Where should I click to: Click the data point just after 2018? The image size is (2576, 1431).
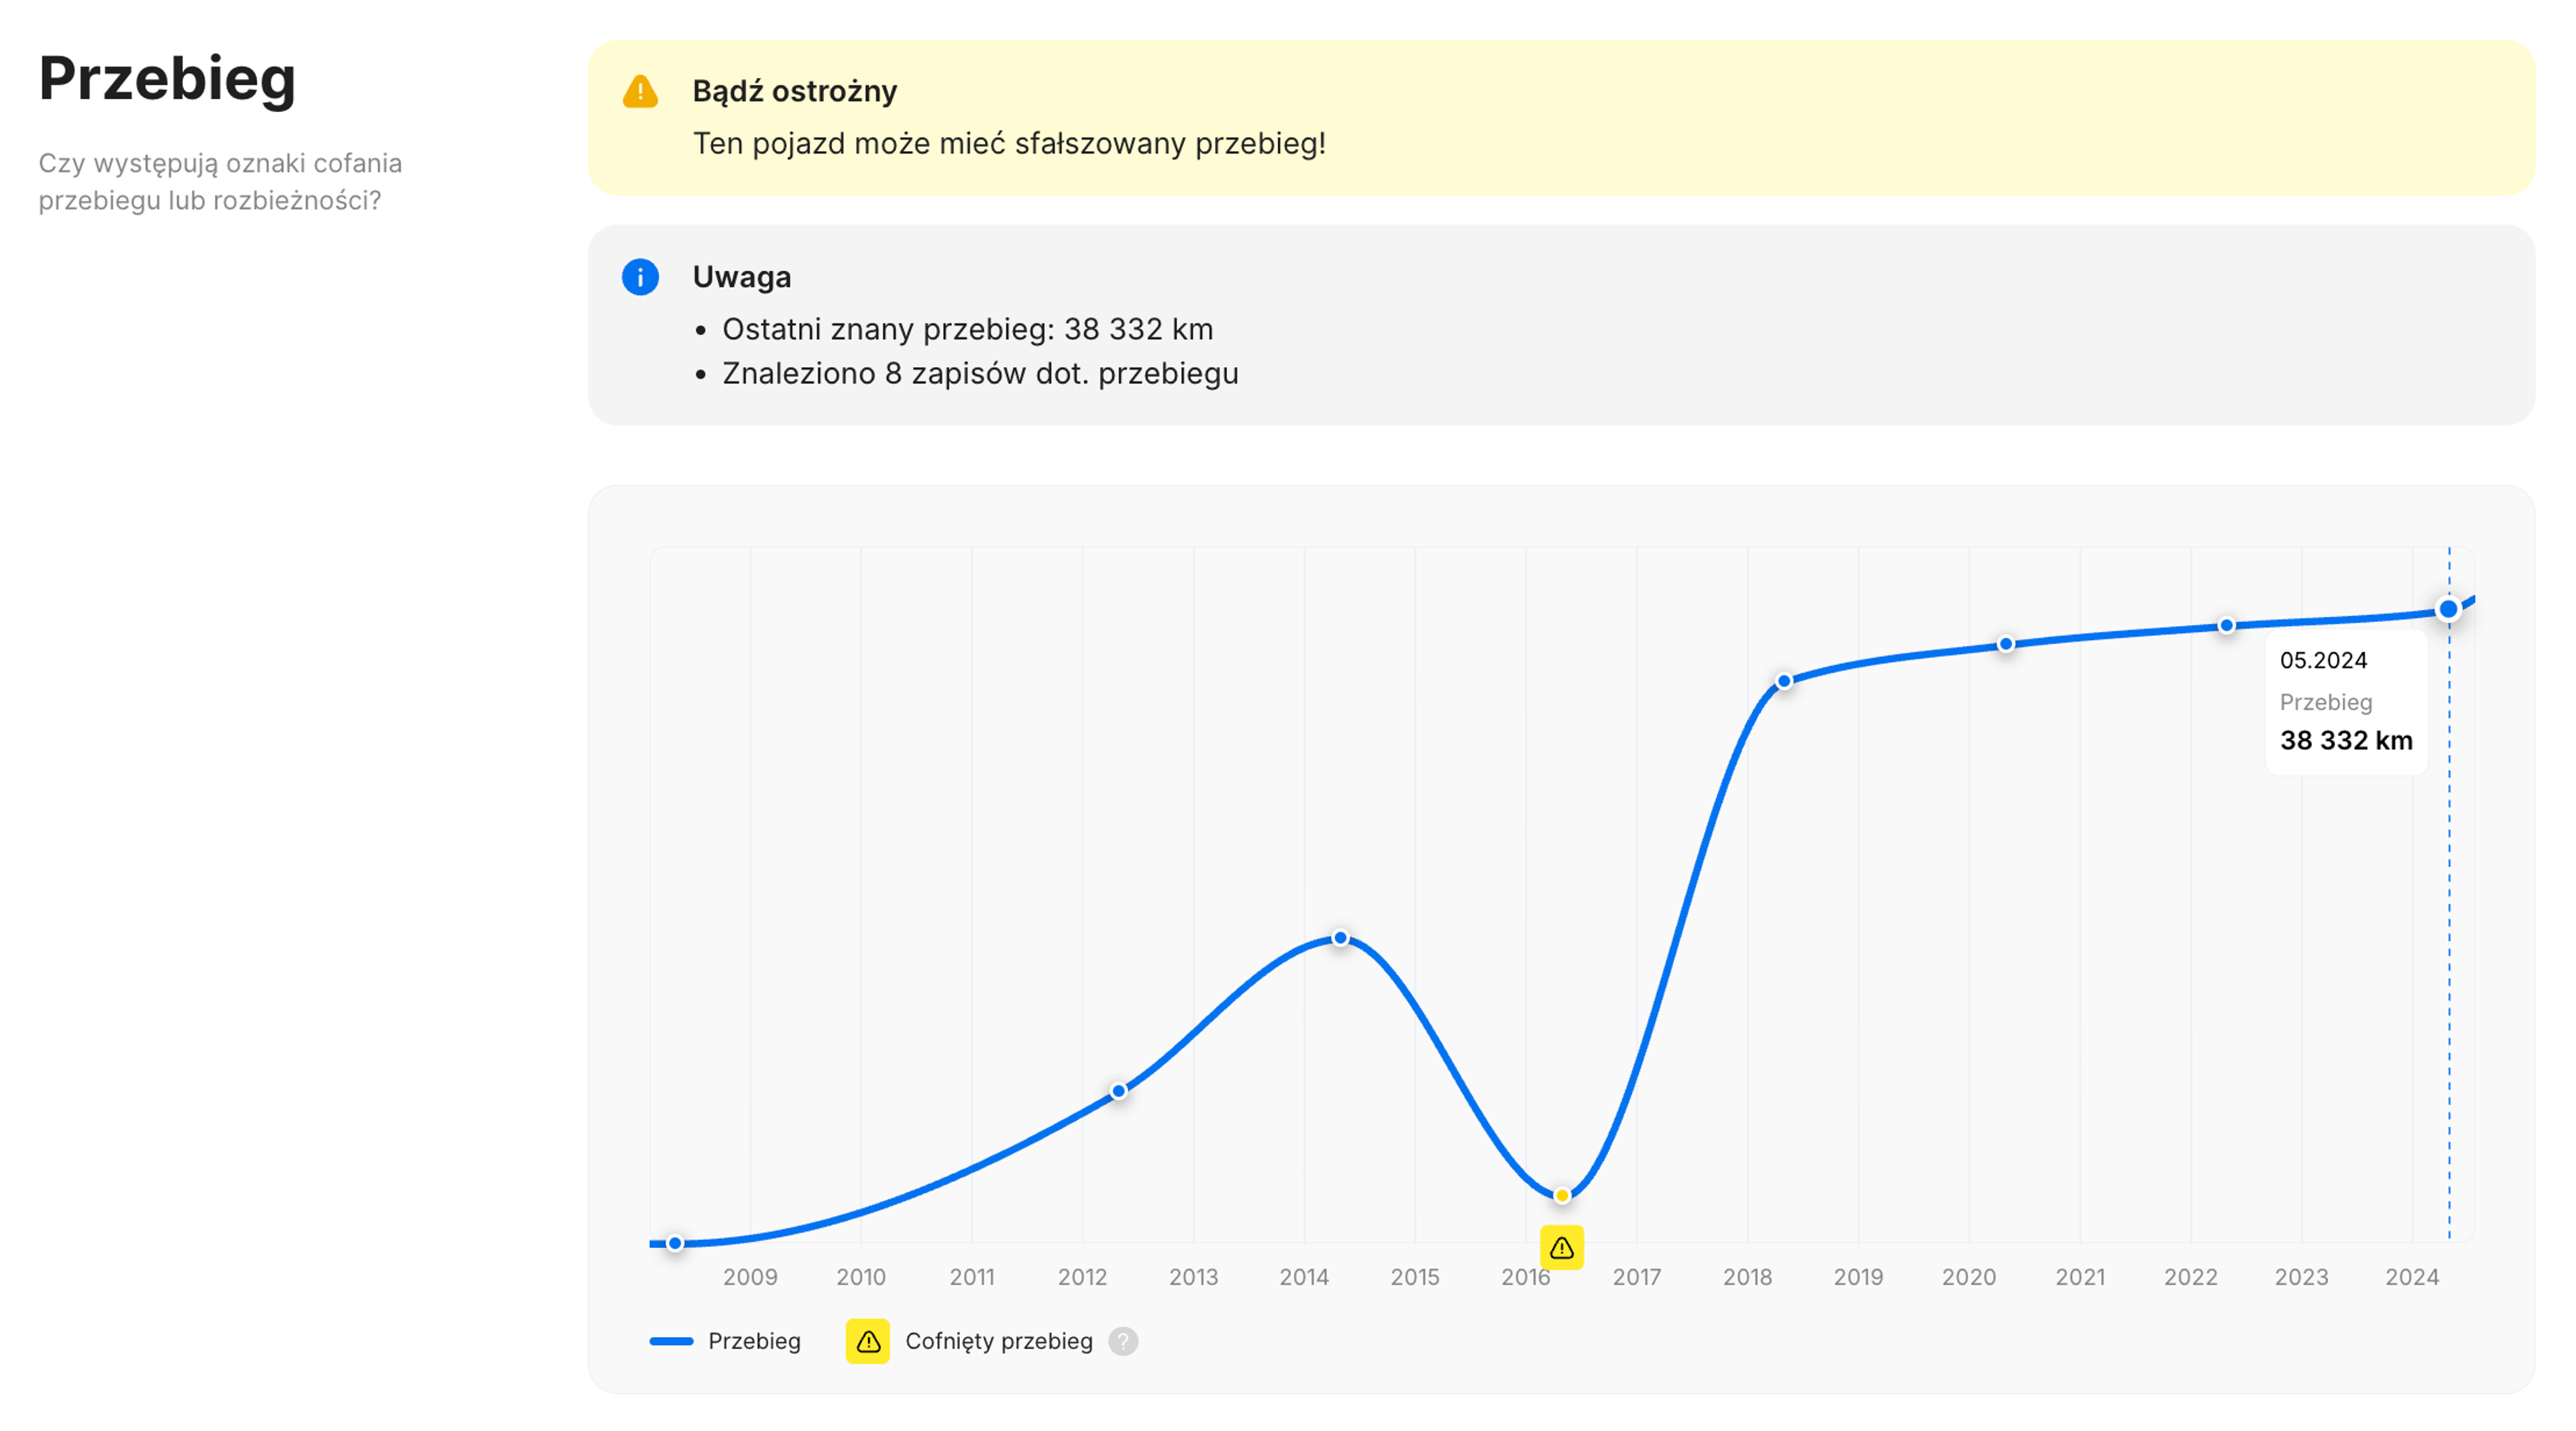click(x=1784, y=682)
